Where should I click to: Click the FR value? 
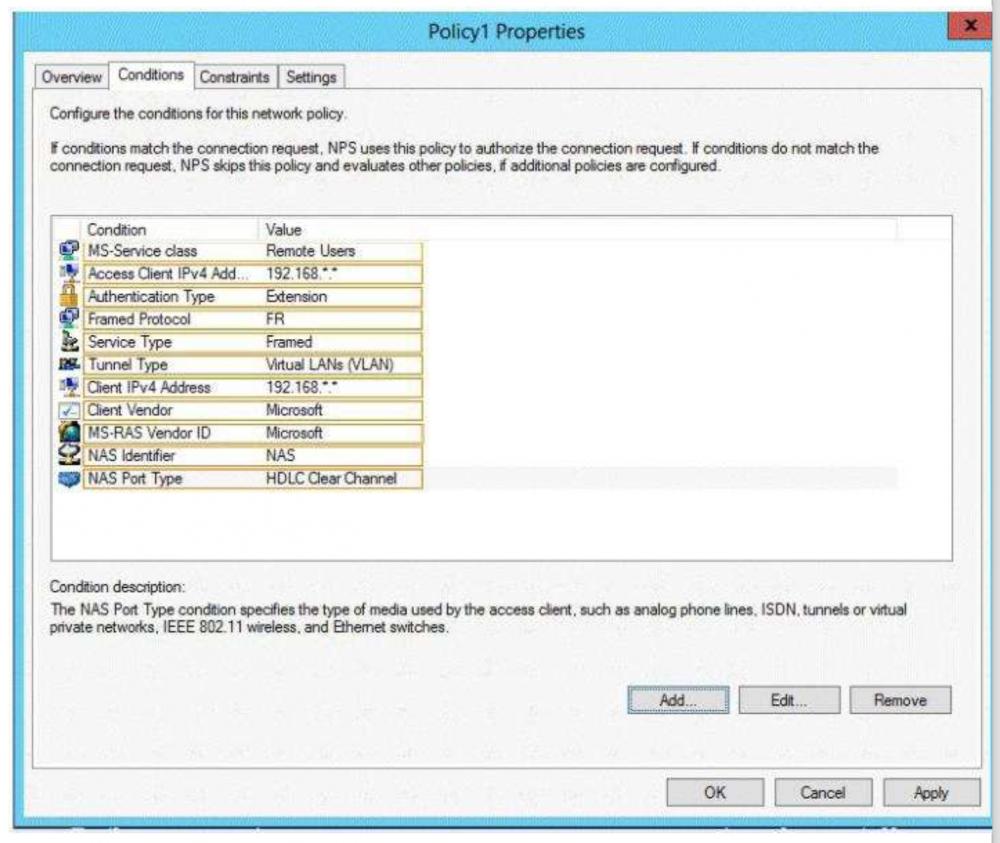click(275, 319)
